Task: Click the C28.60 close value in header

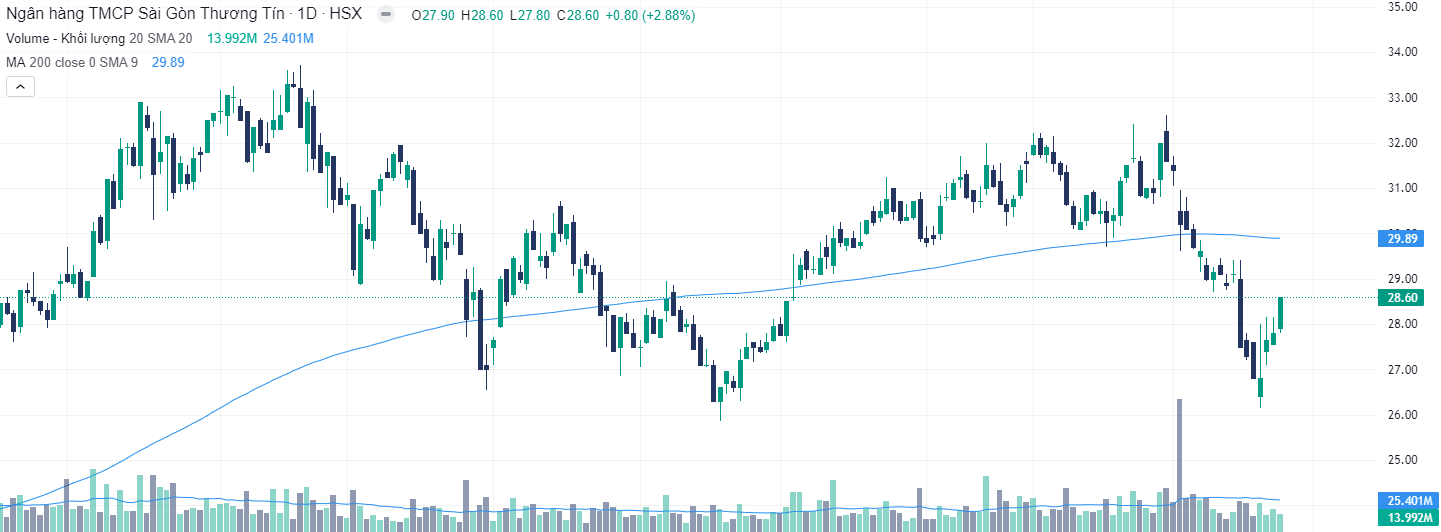Action: [x=577, y=16]
